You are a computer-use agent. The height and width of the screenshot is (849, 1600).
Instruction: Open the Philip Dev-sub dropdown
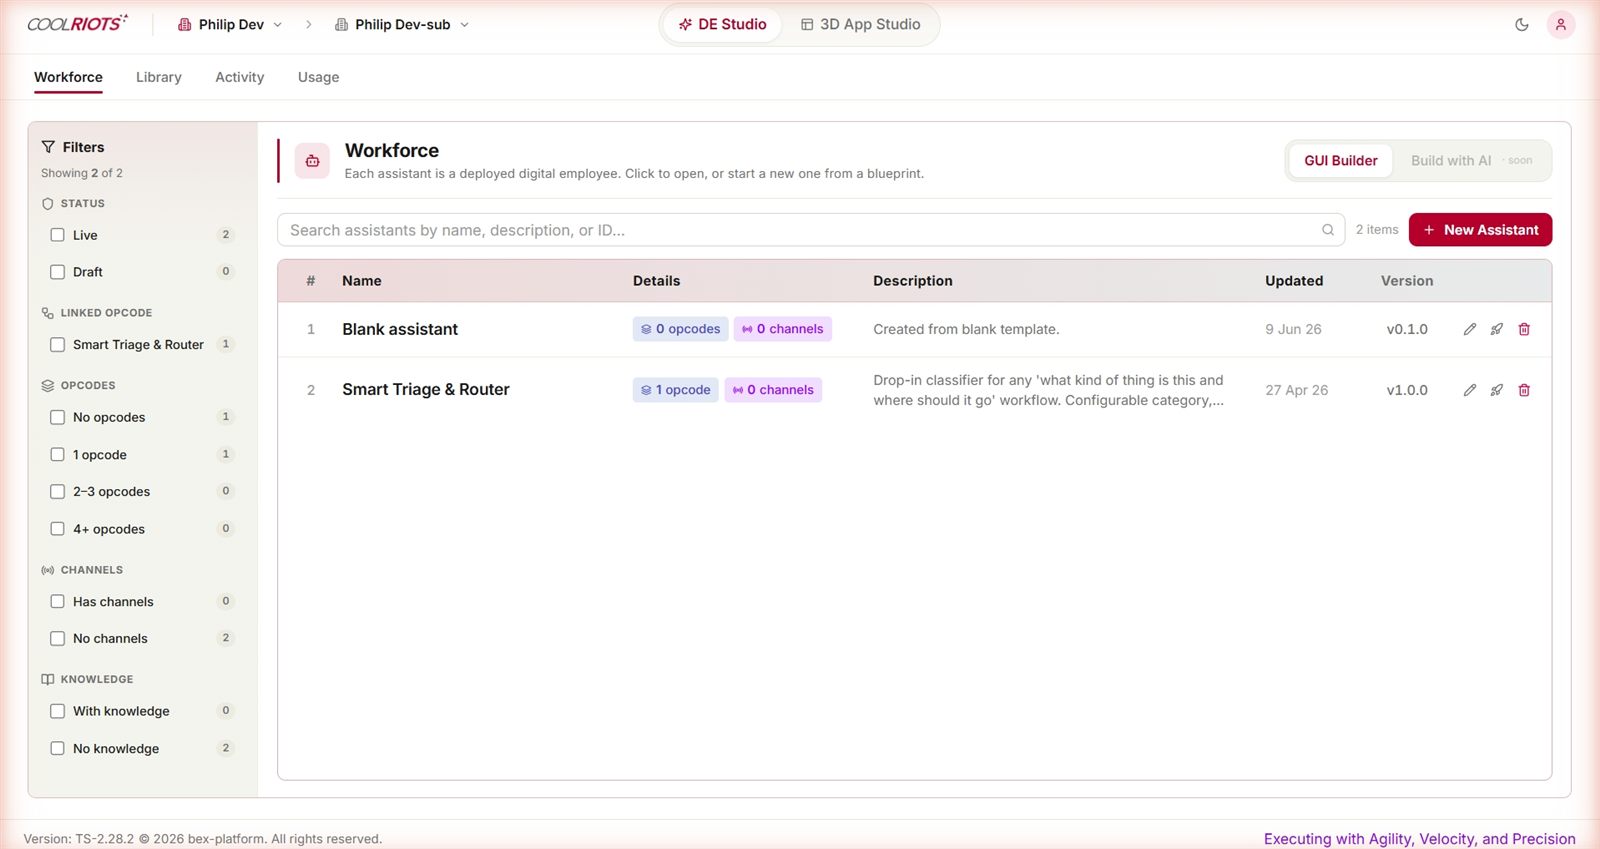402,24
